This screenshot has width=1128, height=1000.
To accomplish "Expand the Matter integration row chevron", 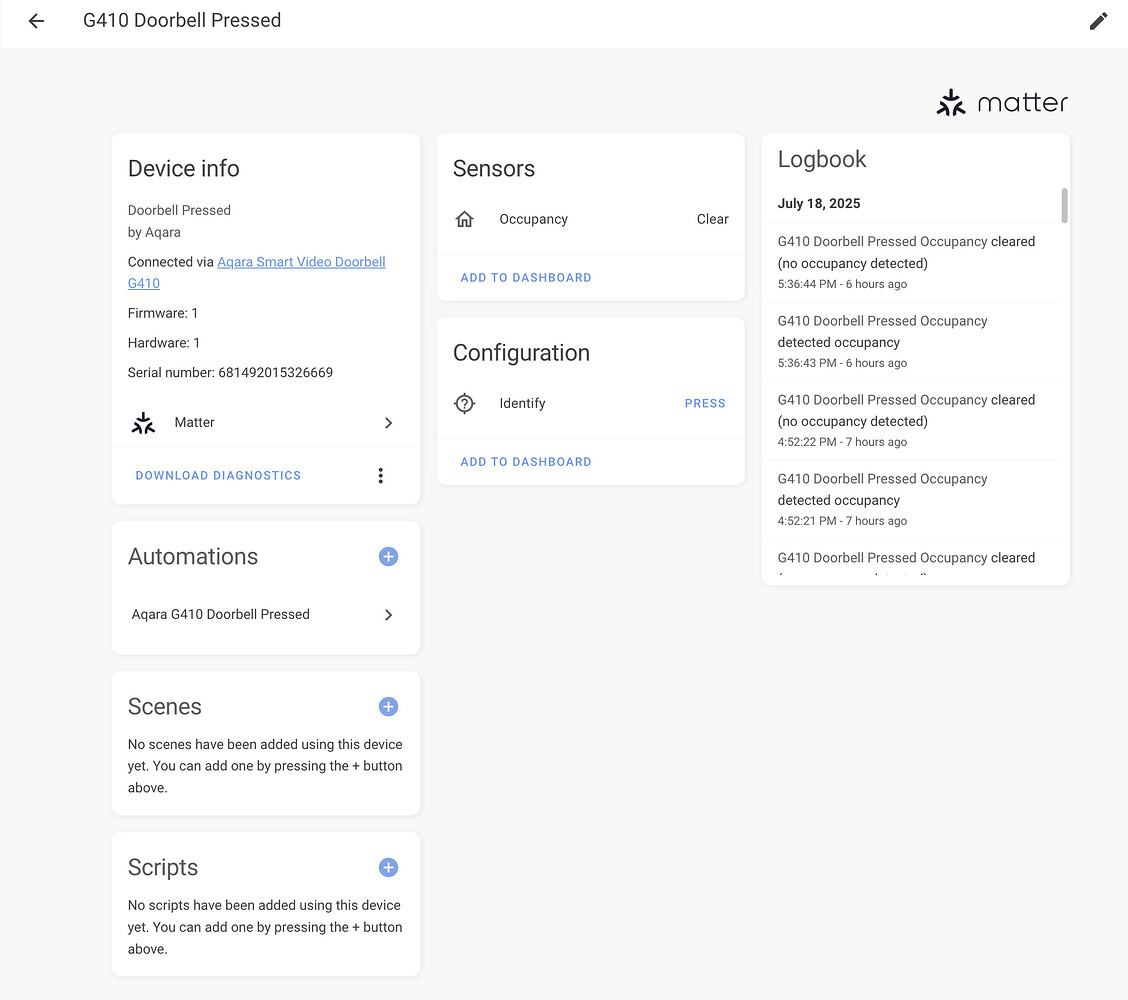I will coord(388,423).
